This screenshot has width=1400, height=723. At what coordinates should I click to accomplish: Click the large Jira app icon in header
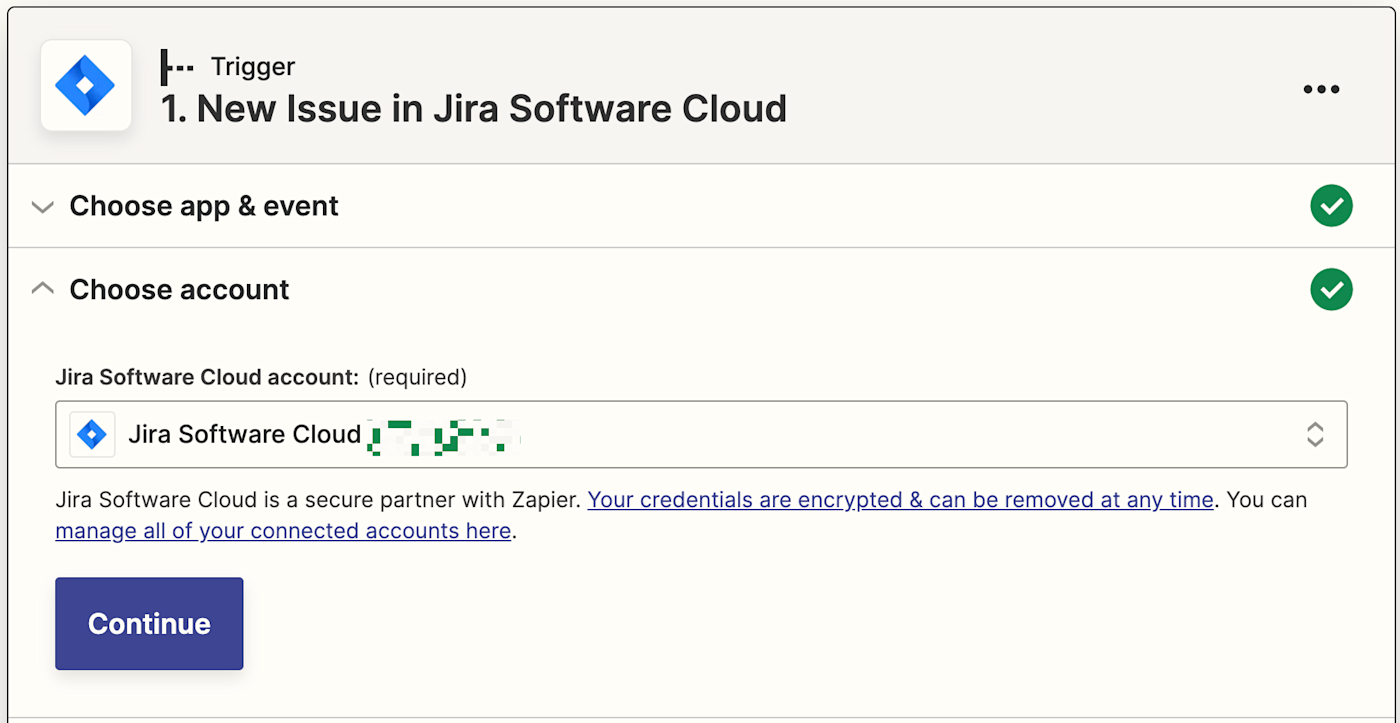point(86,86)
